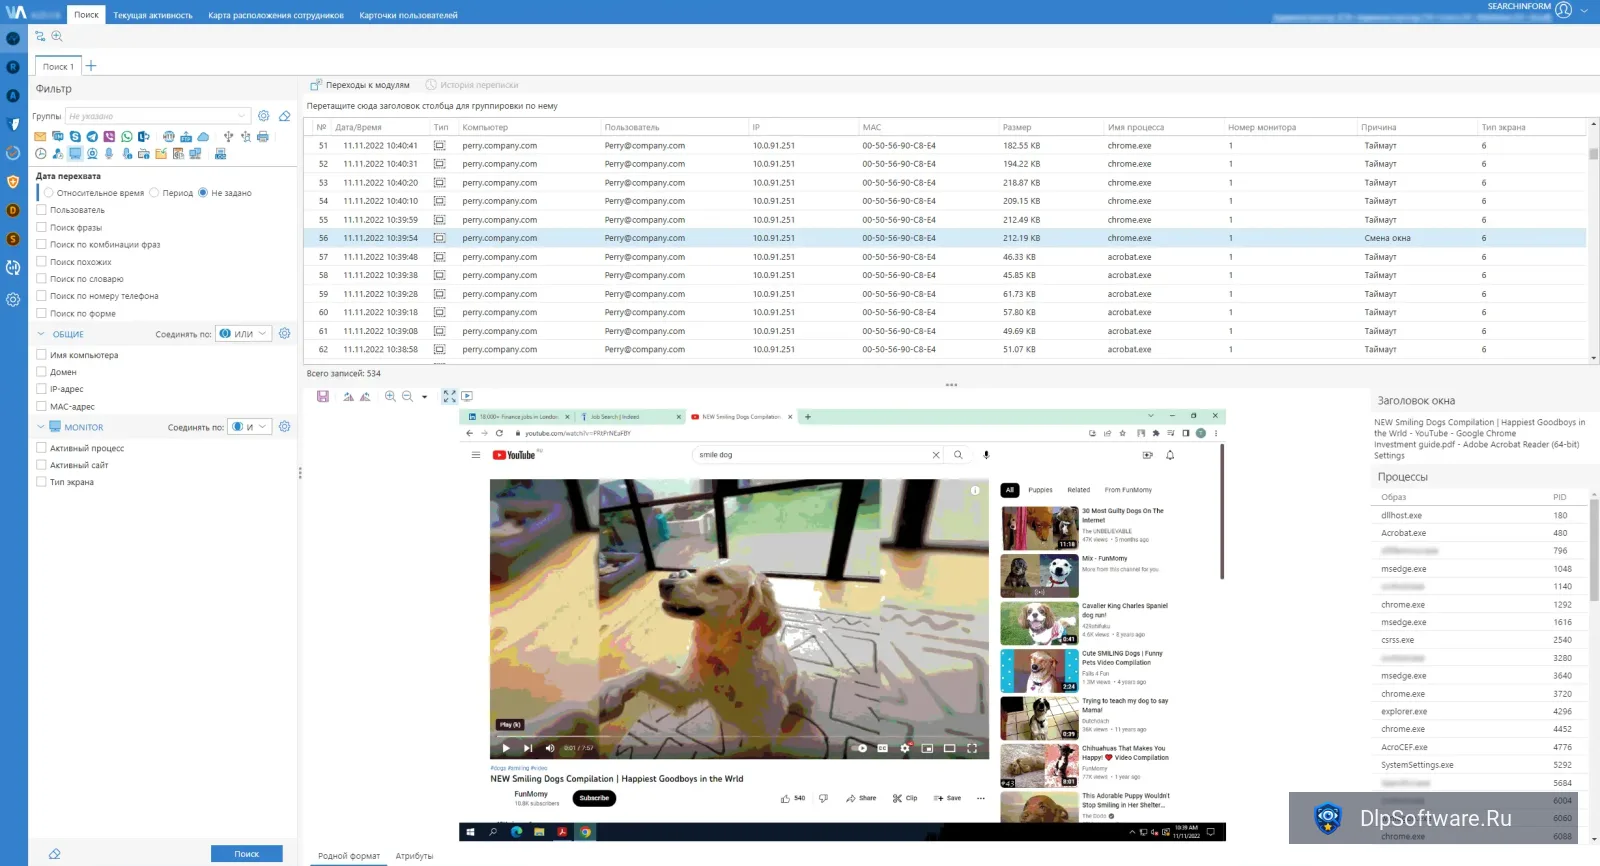Open Карта расположения сотрудников tab
Viewport: 1600px width, 866px height.
[276, 15]
